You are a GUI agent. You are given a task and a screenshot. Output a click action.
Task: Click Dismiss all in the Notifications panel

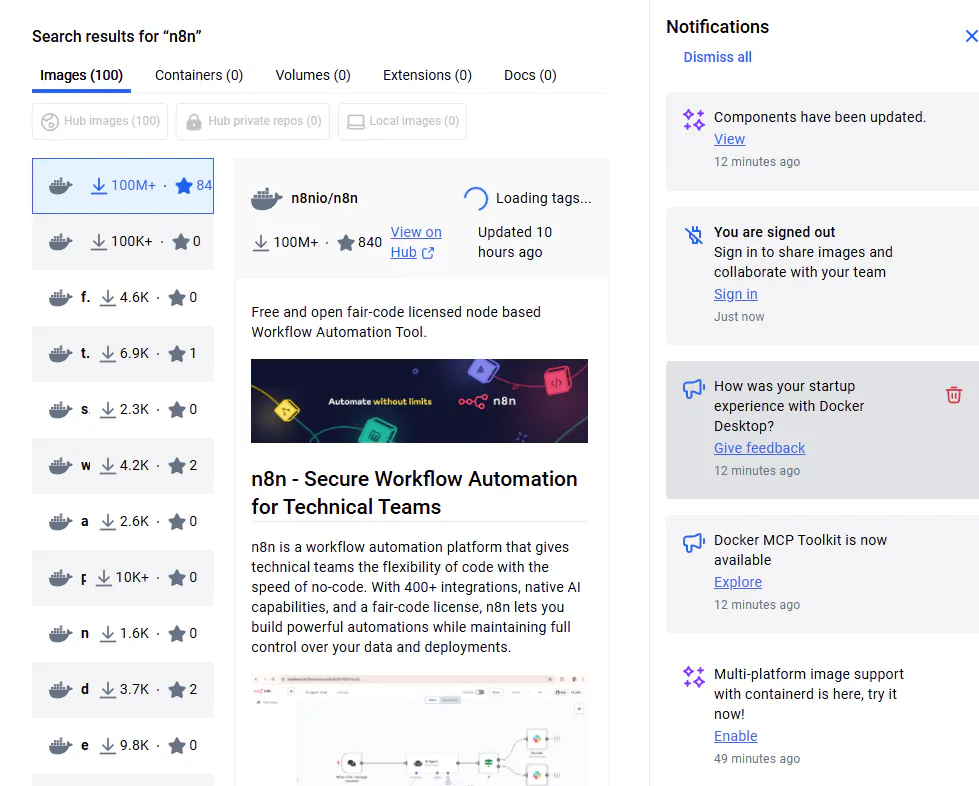[717, 57]
